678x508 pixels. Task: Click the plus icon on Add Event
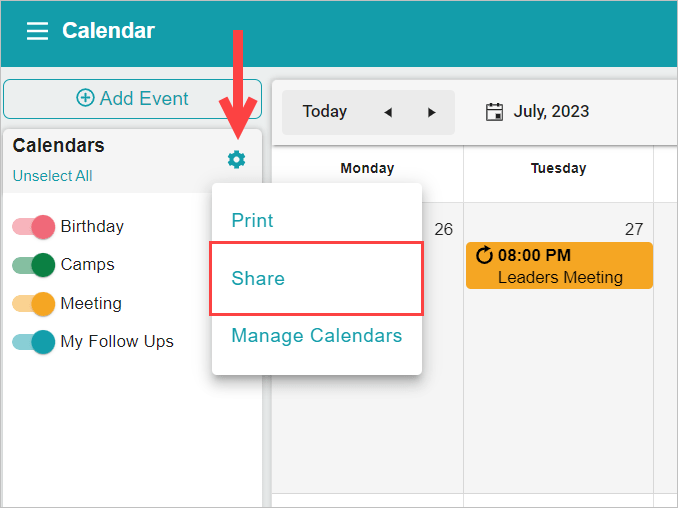click(85, 98)
